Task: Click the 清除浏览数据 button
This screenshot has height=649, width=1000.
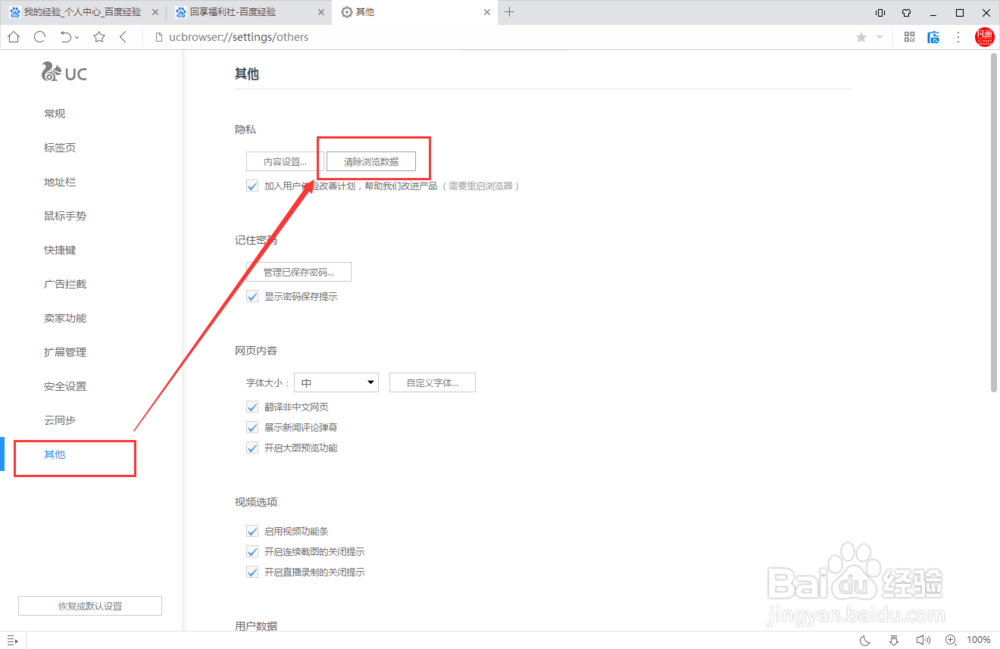Action: tap(373, 160)
